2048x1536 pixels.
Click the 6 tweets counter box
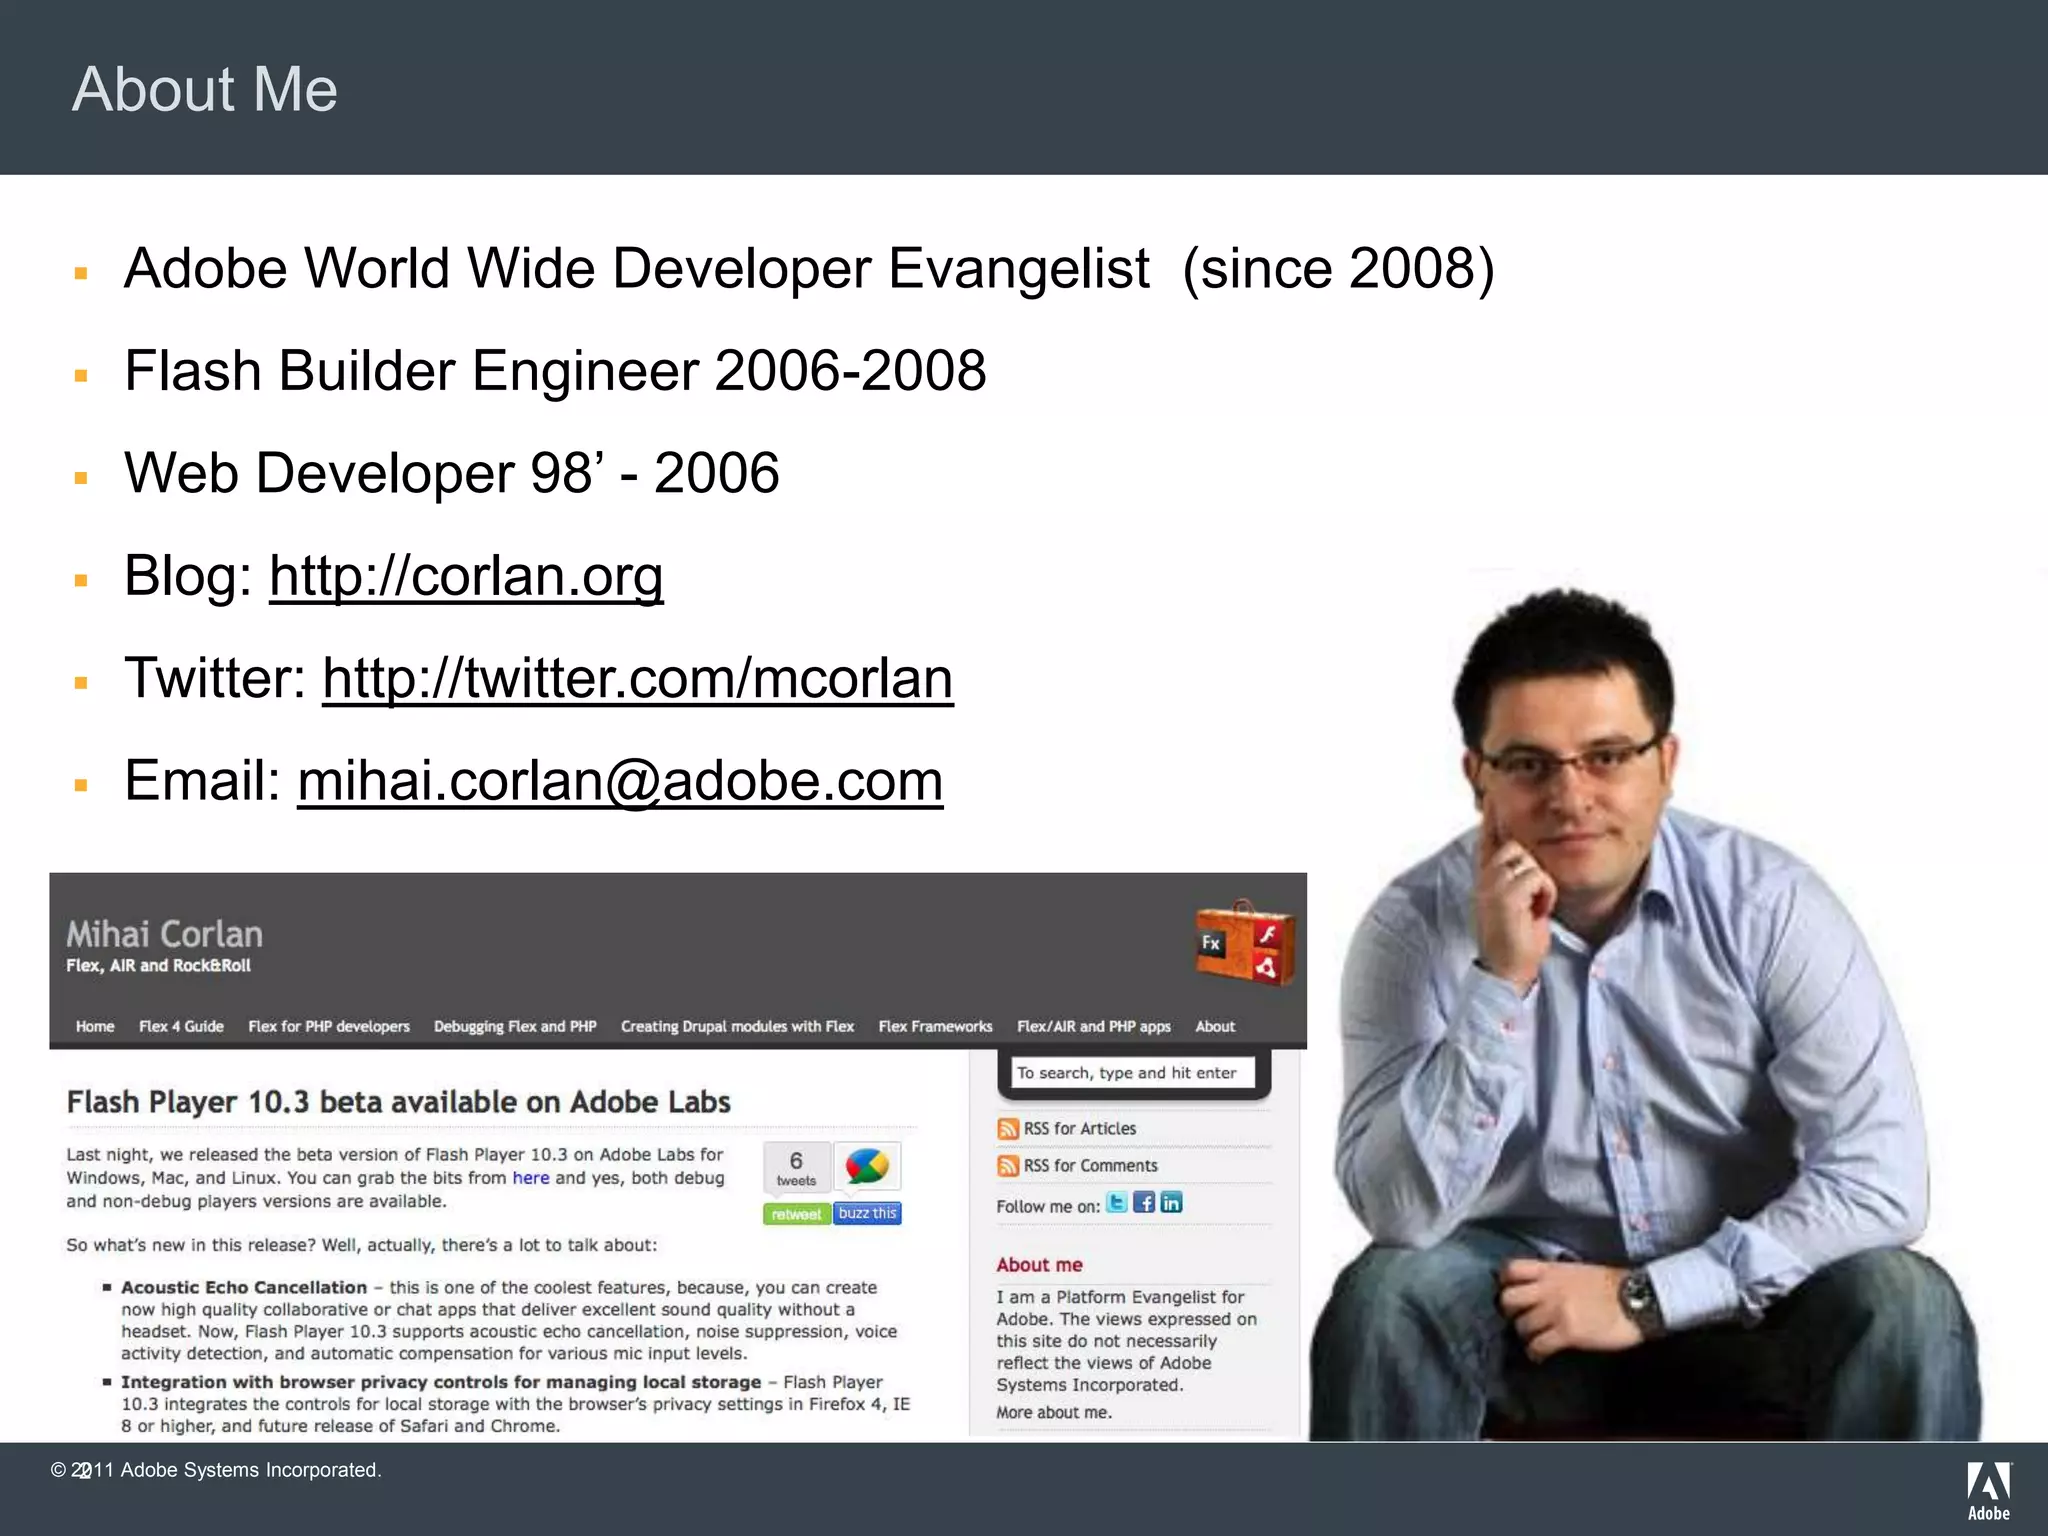coord(796,1168)
